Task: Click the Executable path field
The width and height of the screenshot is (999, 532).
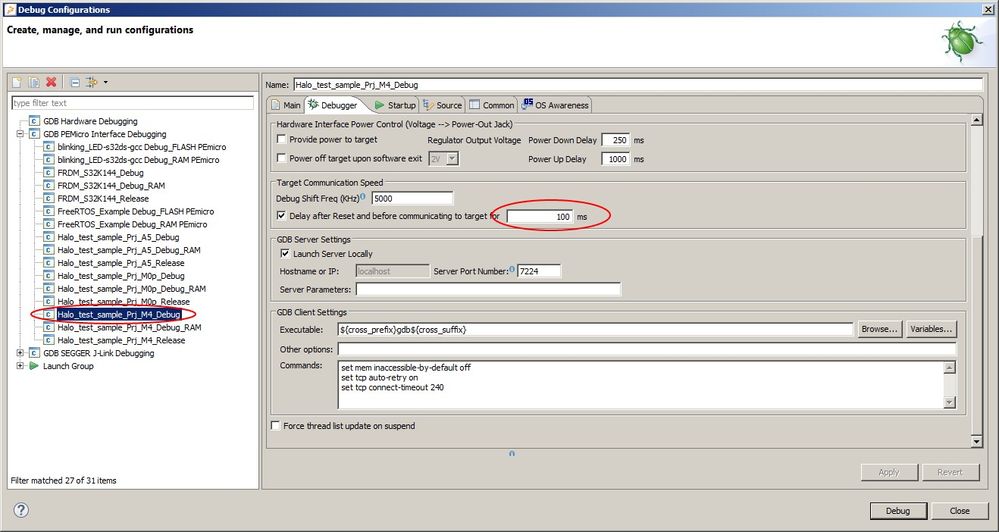Action: click(595, 329)
